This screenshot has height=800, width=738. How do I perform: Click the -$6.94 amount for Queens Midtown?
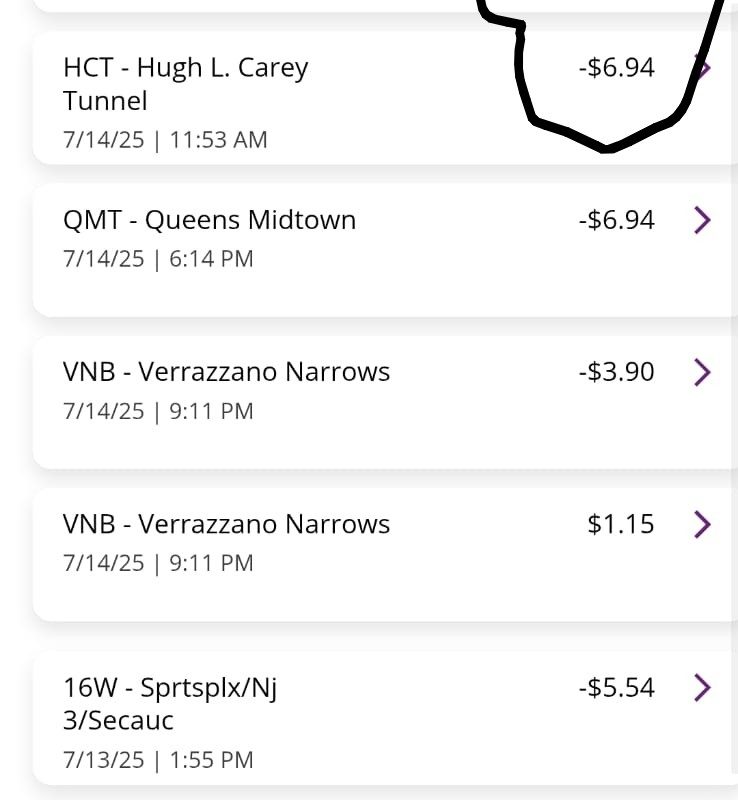pyautogui.click(x=616, y=220)
